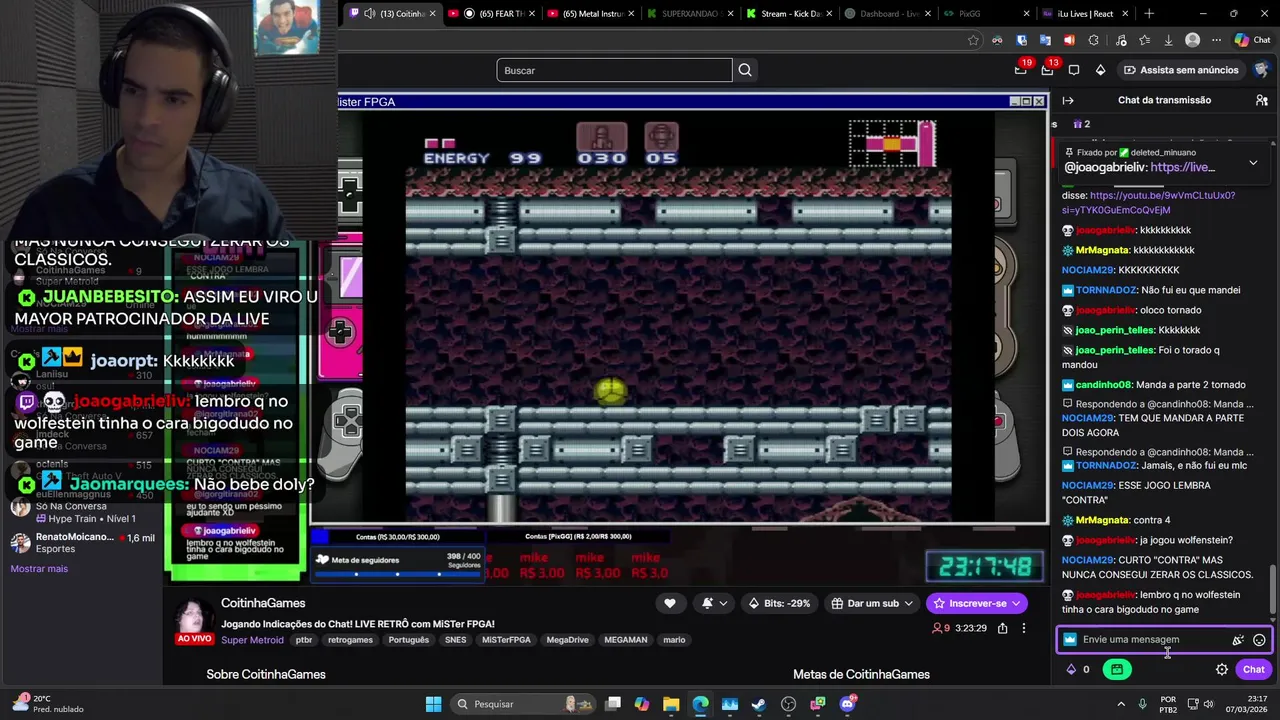
Task: Open the Get Bits diamond icon in header
Action: [x=1100, y=70]
